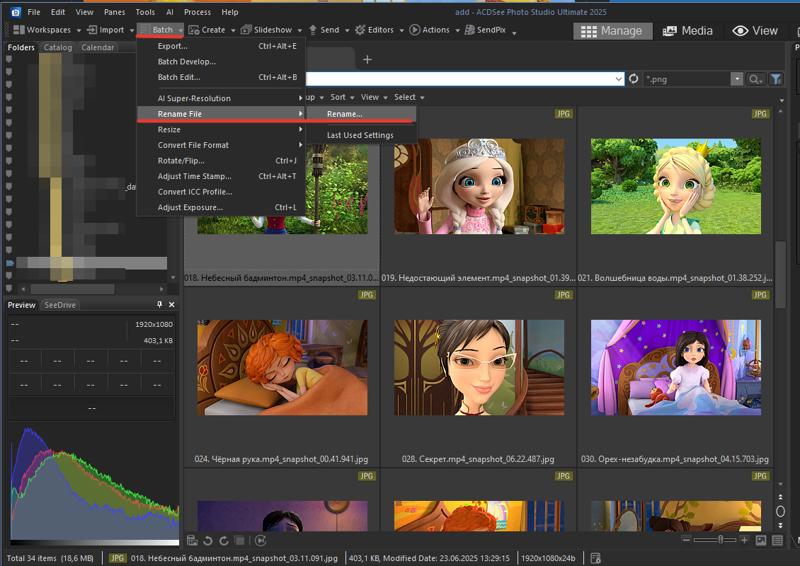Switch to the Calendar tab
The width and height of the screenshot is (800, 566).
(x=97, y=47)
